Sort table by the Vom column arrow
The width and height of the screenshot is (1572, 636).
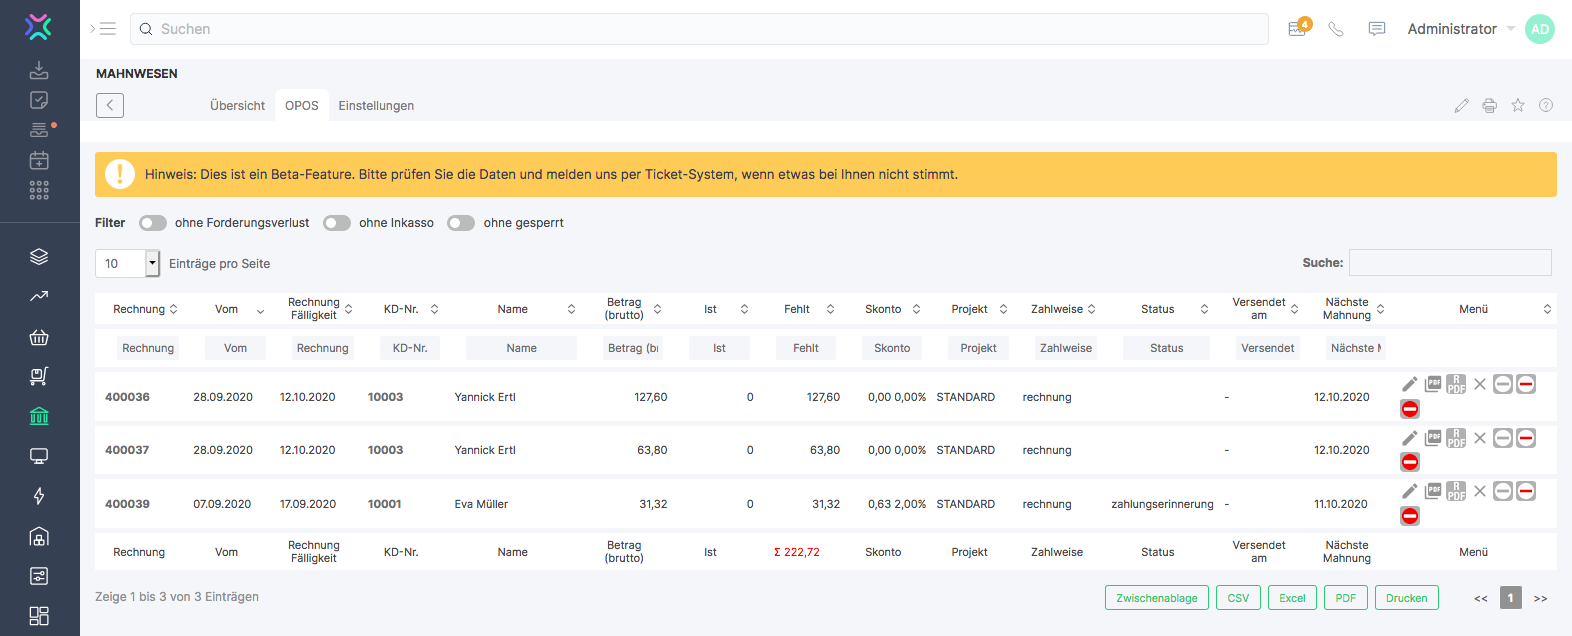[260, 310]
